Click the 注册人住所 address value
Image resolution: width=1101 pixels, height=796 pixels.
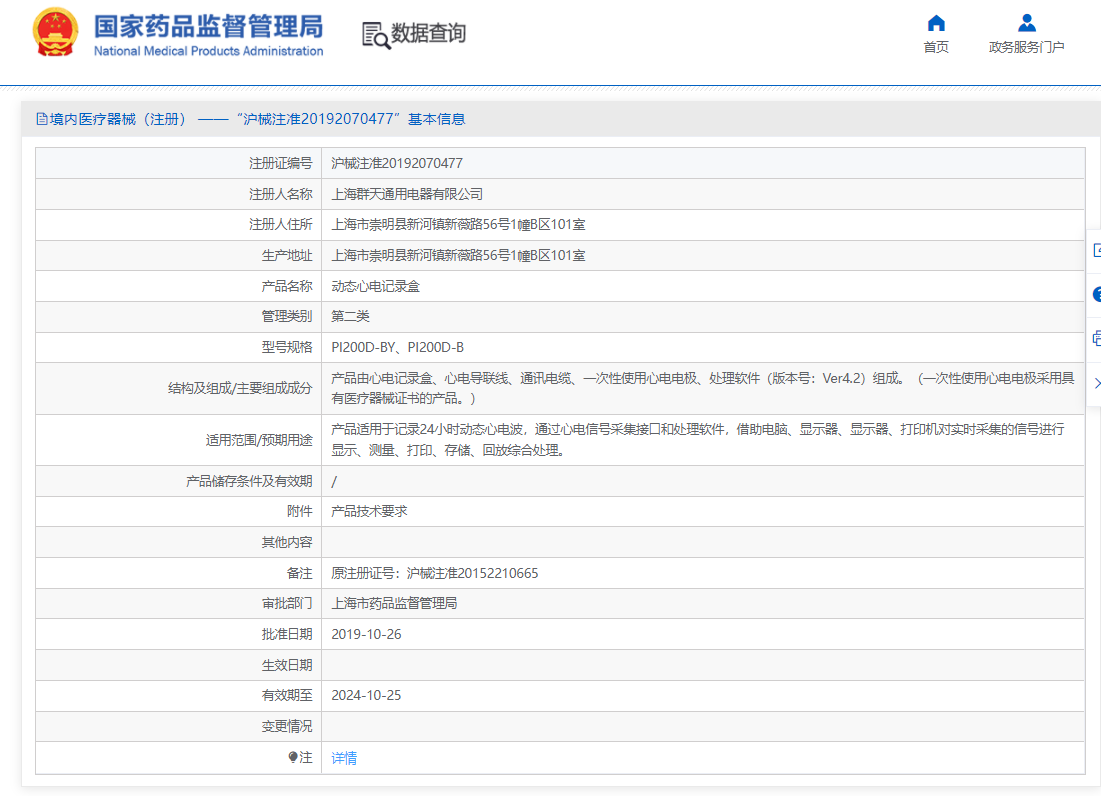(459, 225)
